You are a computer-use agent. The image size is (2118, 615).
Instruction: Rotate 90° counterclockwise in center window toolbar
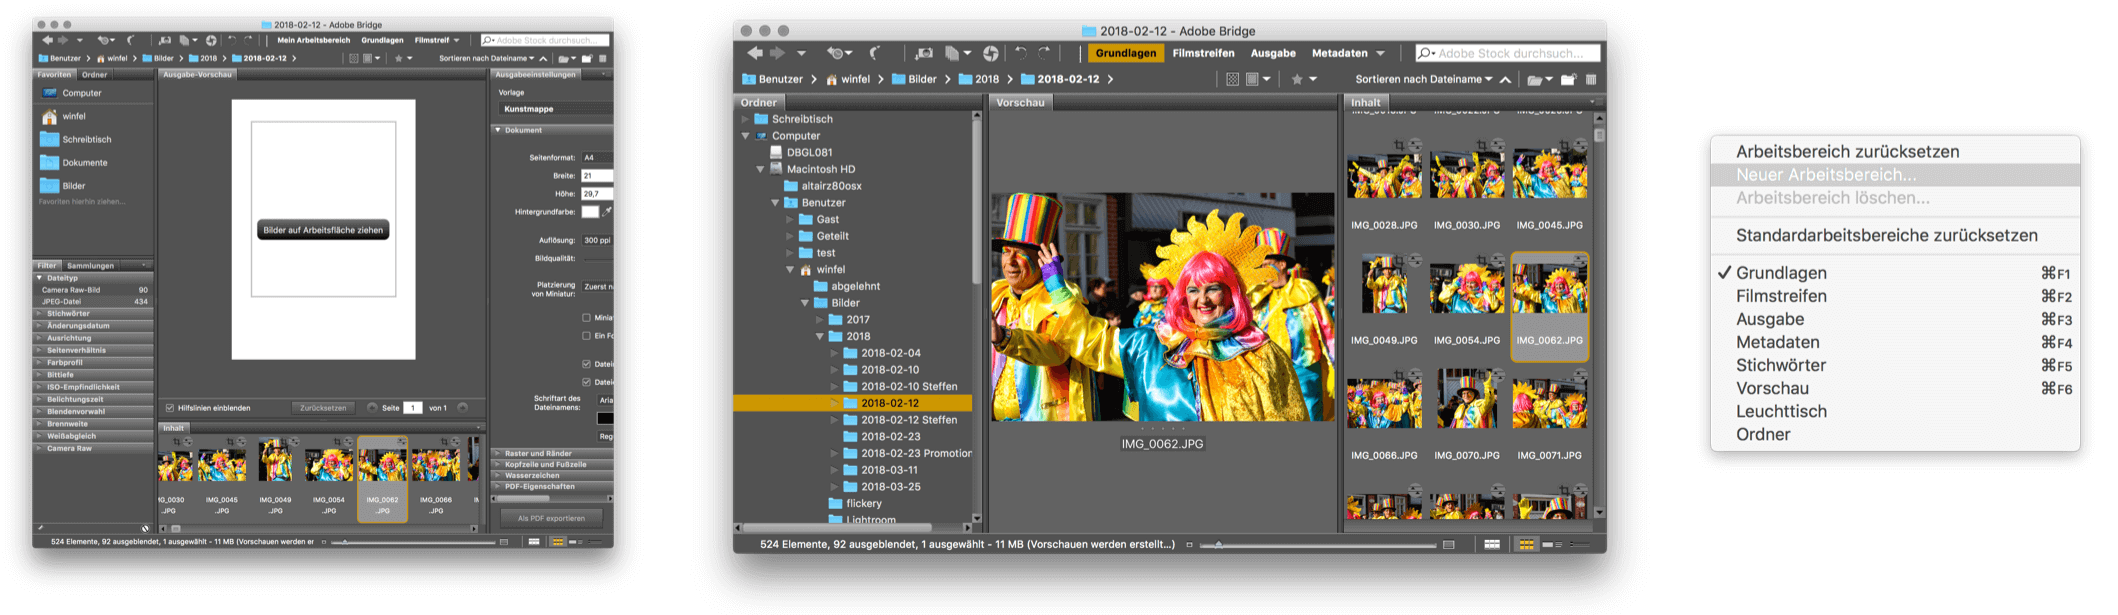pos(1020,53)
